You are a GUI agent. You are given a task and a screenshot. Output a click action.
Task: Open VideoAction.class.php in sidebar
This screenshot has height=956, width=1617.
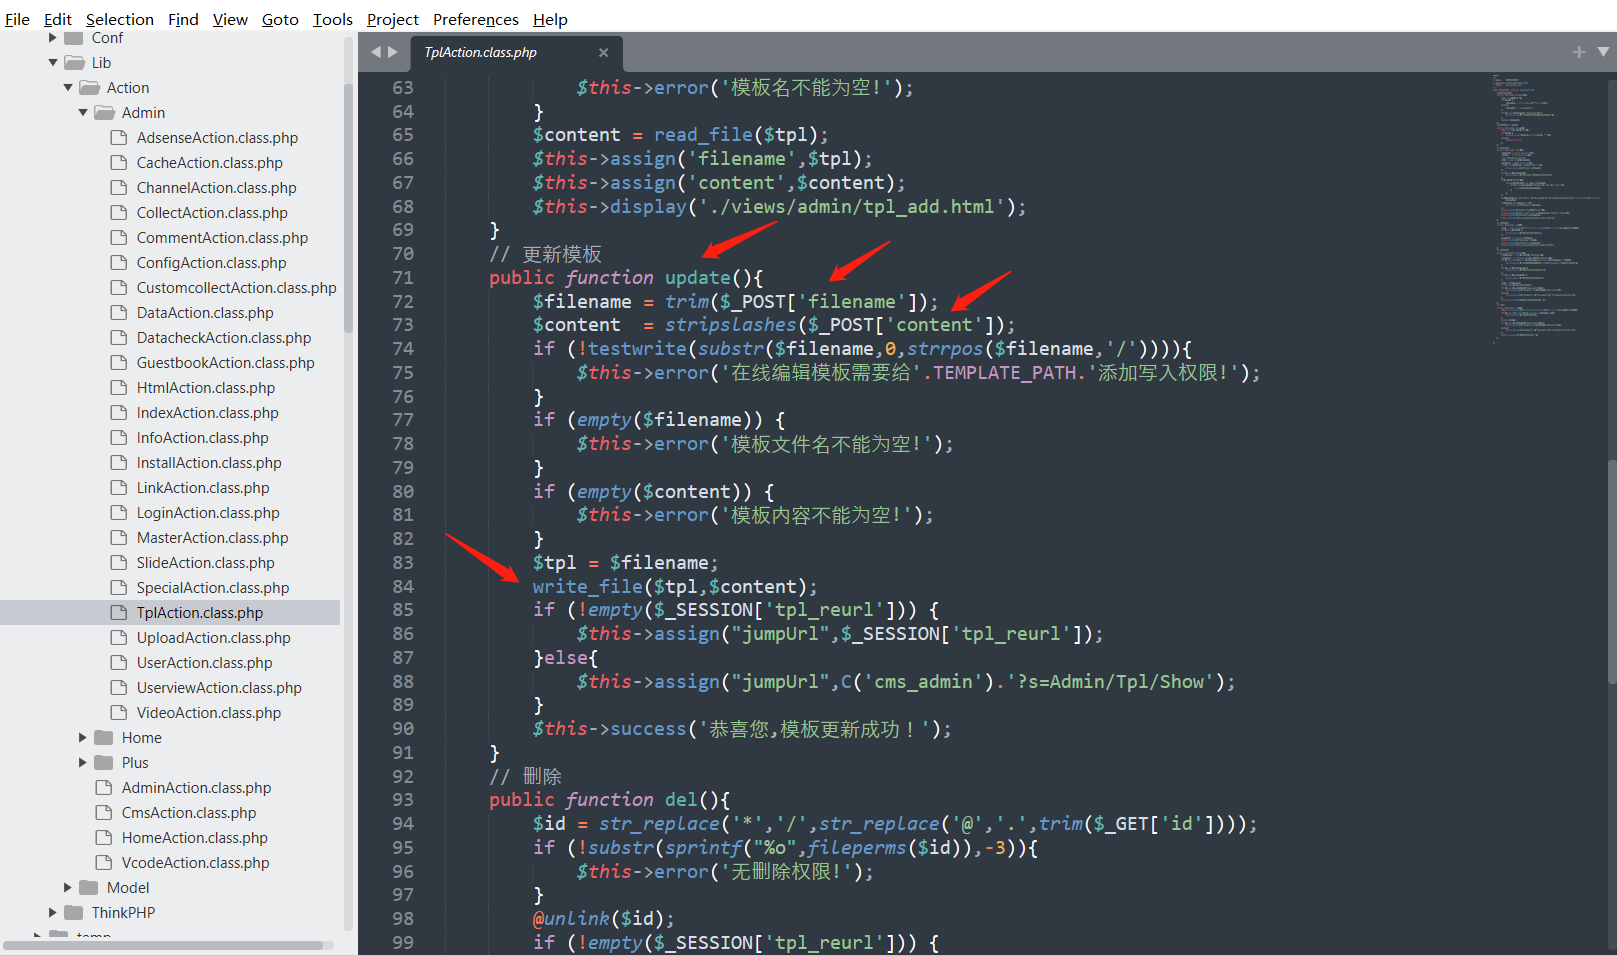(209, 713)
